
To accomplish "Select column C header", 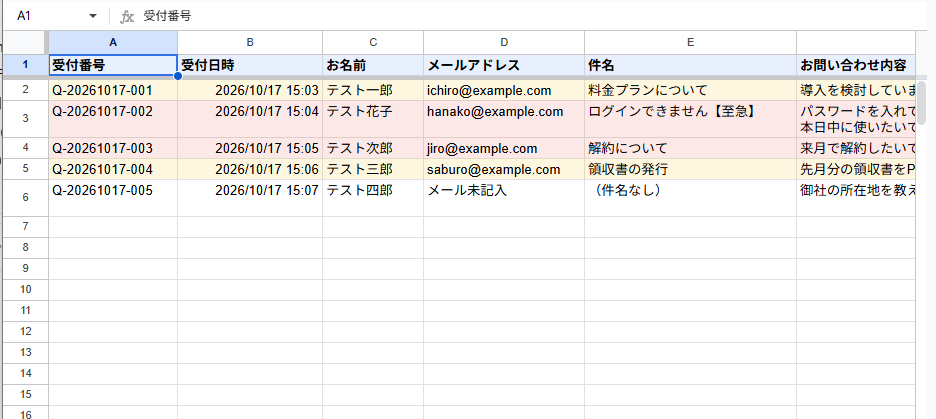I will pos(373,42).
